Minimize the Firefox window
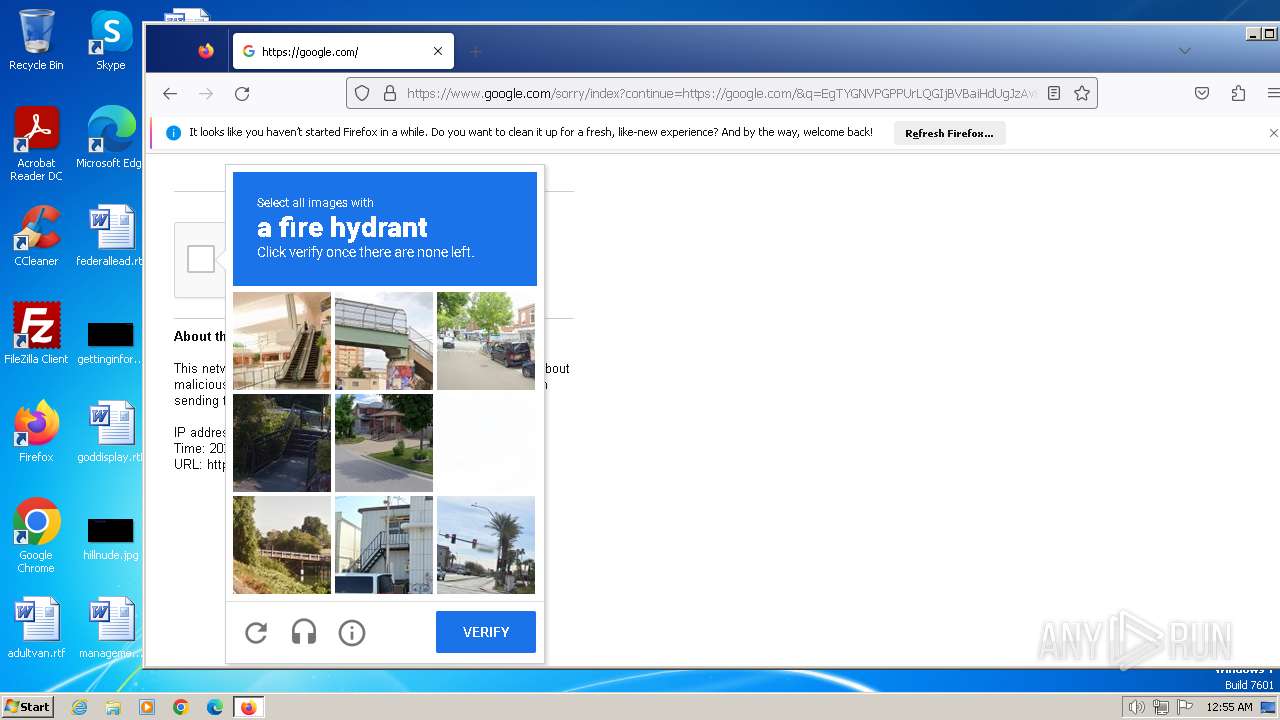This screenshot has height=720, width=1280. pyautogui.click(x=1253, y=34)
